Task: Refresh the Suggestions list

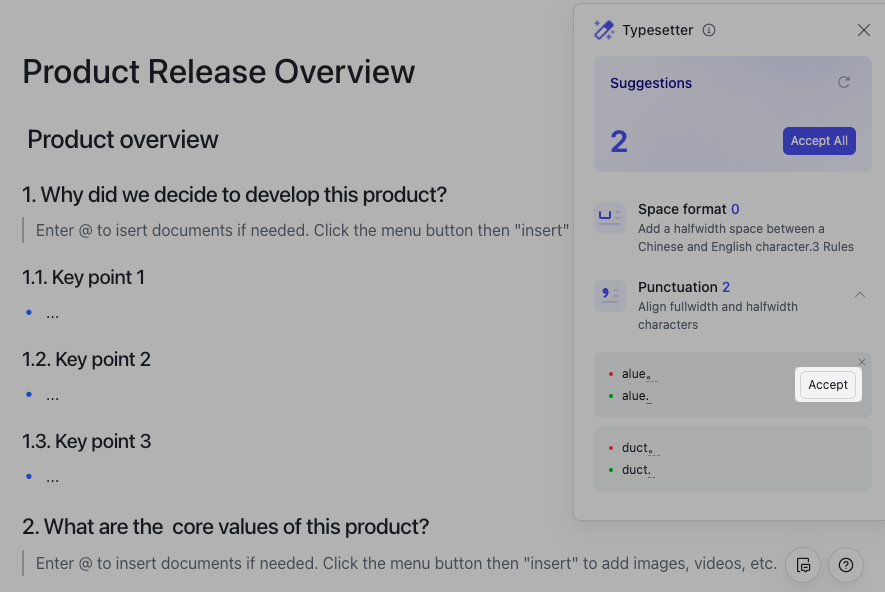Action: [844, 82]
